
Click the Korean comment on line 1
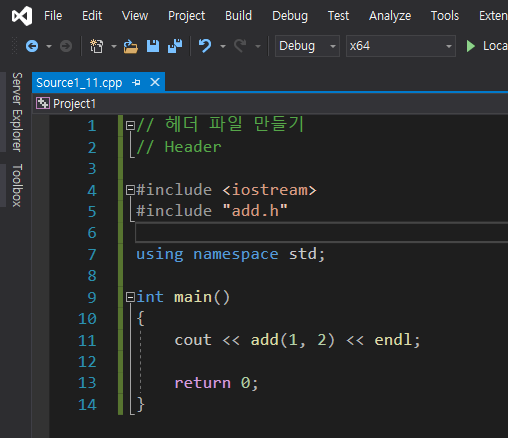(x=220, y=124)
